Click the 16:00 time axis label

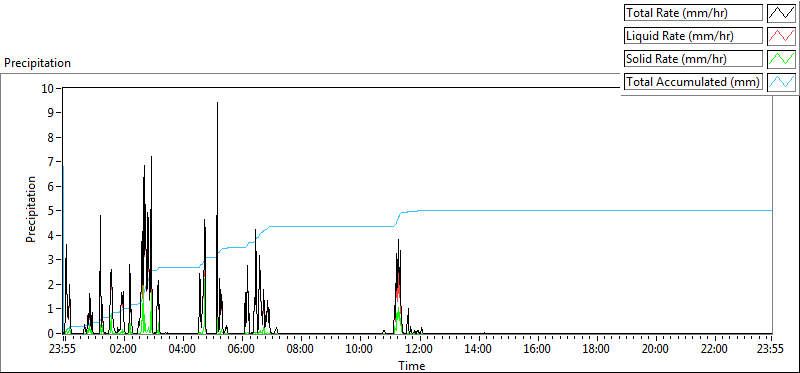537,349
